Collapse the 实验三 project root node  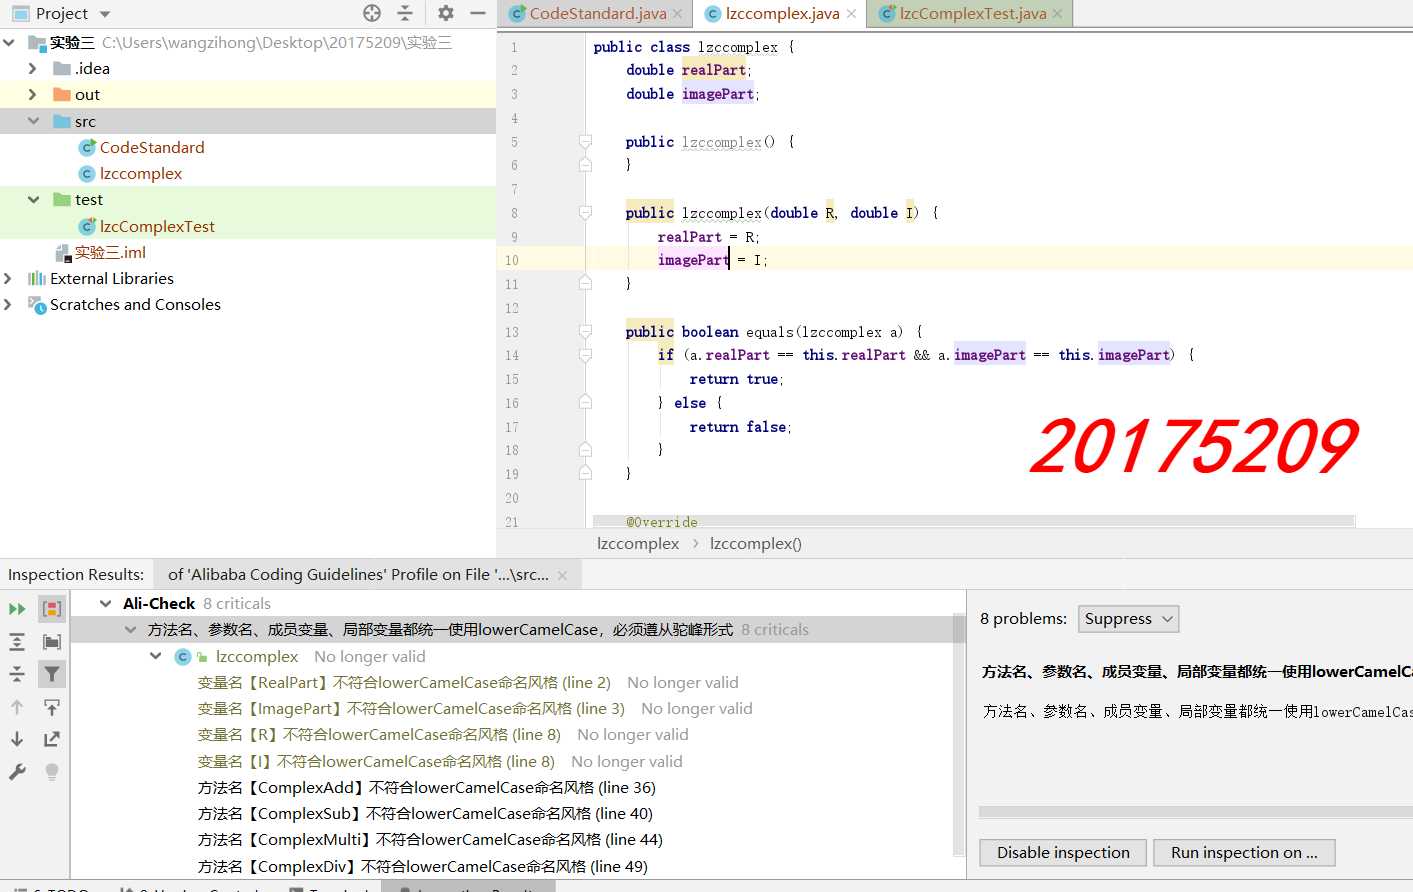point(9,42)
